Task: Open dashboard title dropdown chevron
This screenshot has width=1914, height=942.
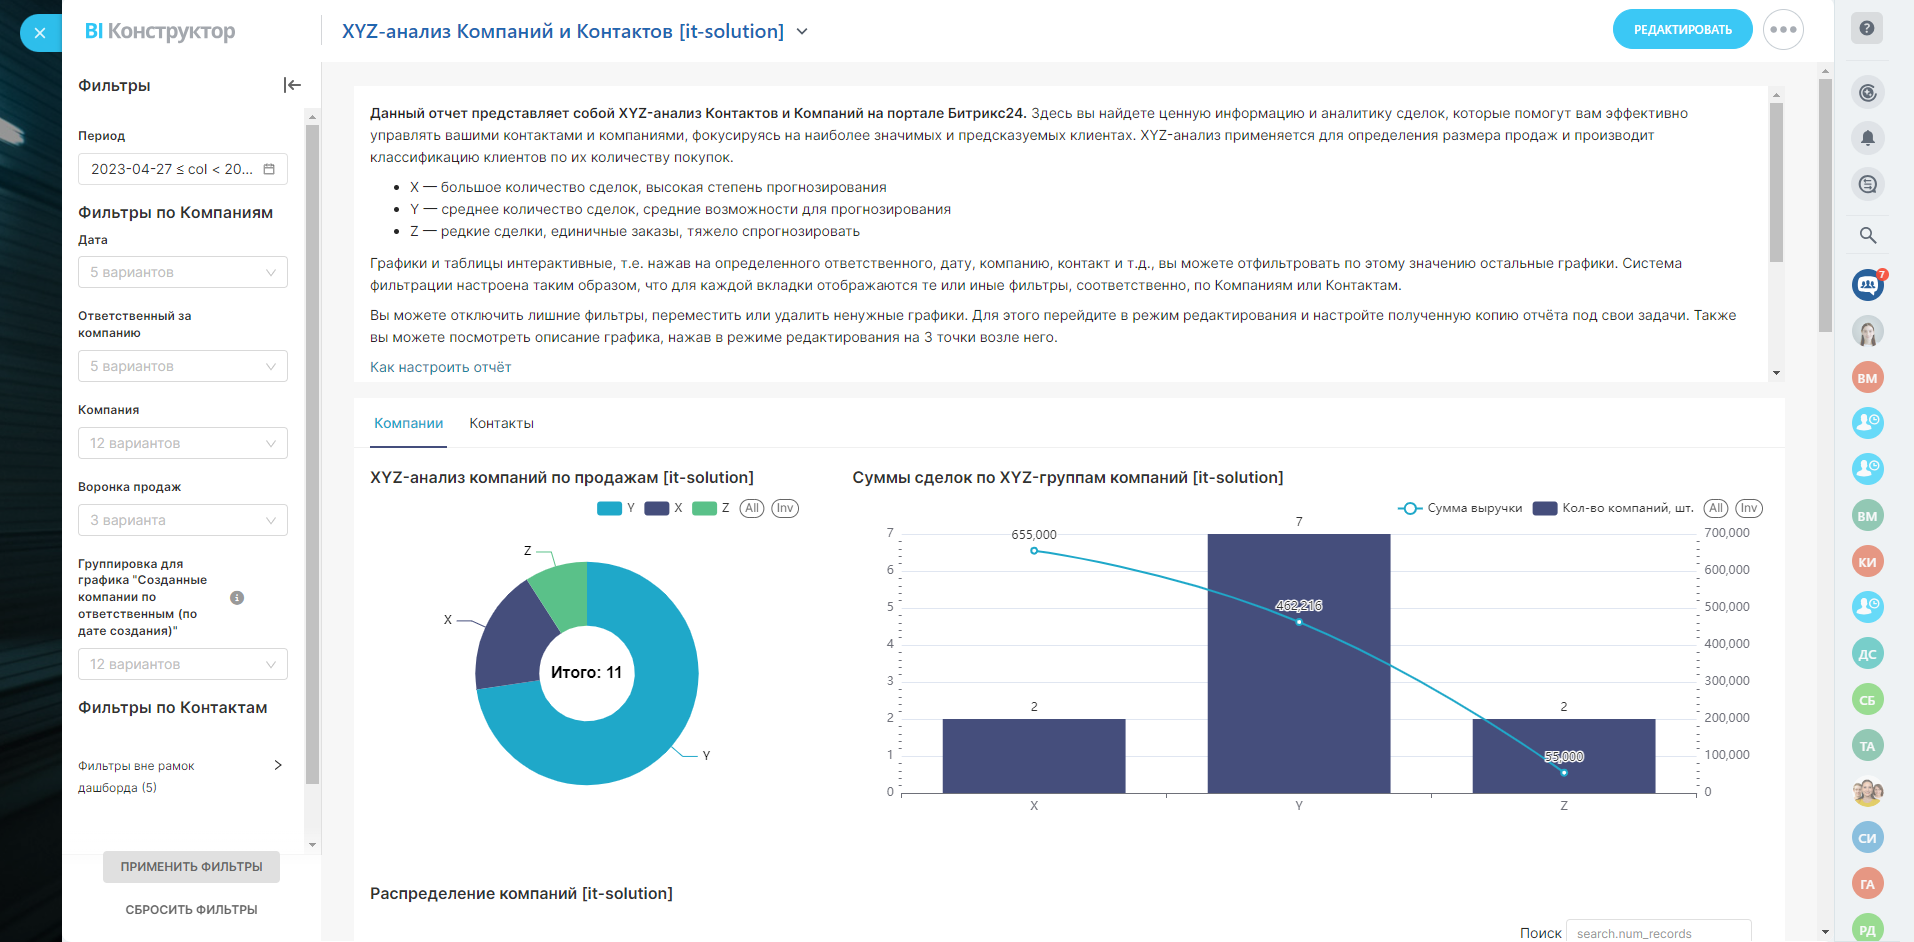Action: [x=802, y=31]
